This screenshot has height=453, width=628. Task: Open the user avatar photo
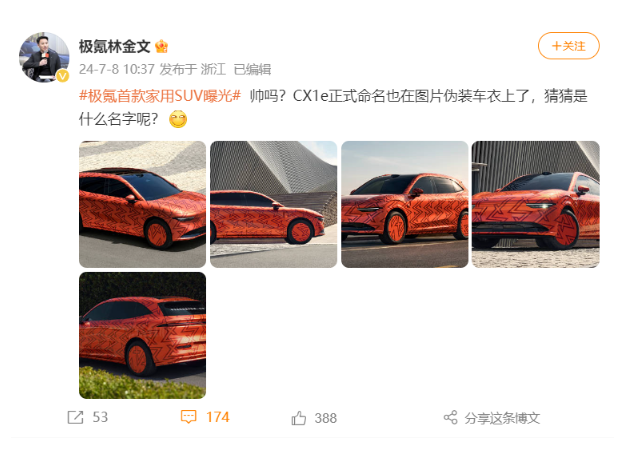point(44,57)
